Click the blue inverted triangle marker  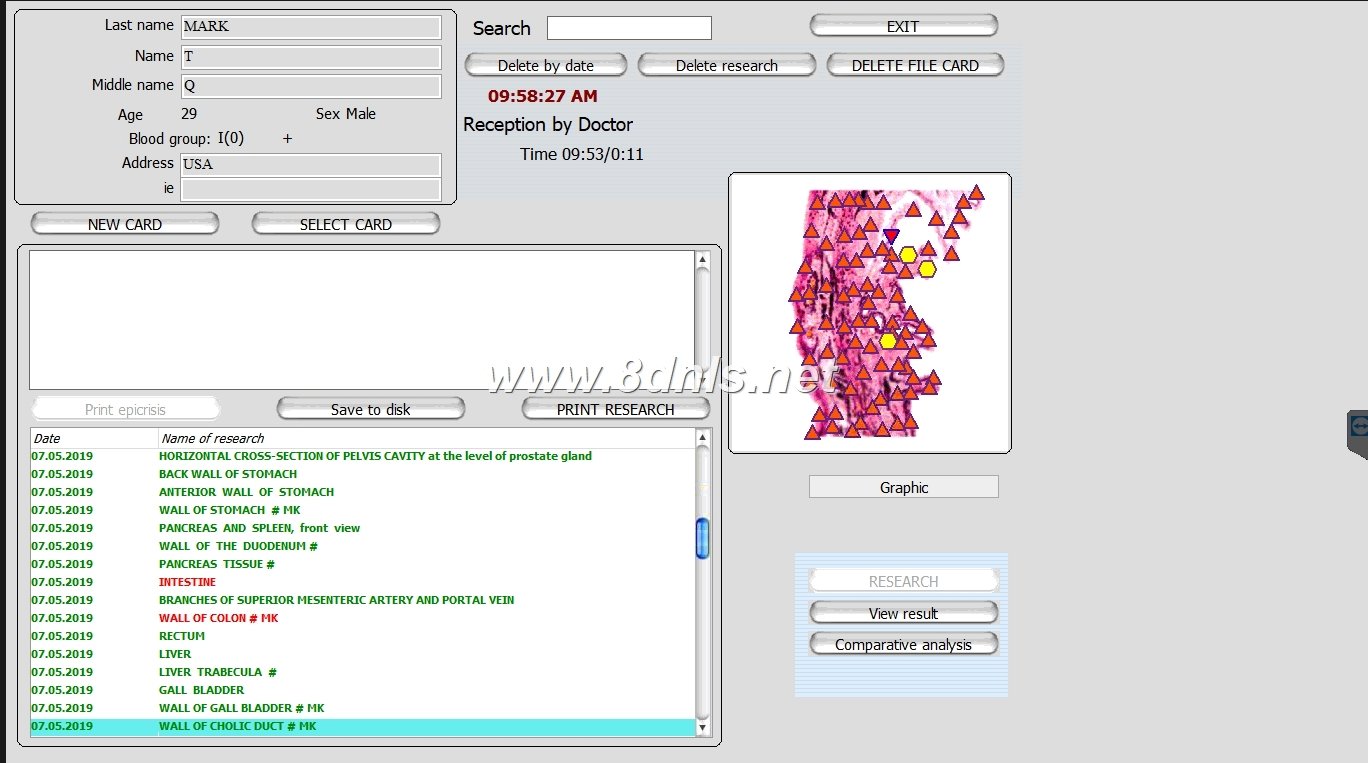[x=891, y=236]
